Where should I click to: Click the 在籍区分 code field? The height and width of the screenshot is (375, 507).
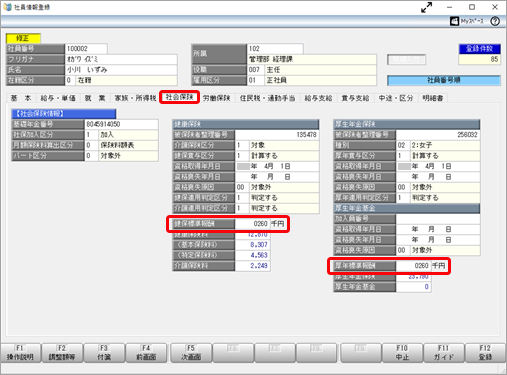pos(70,80)
